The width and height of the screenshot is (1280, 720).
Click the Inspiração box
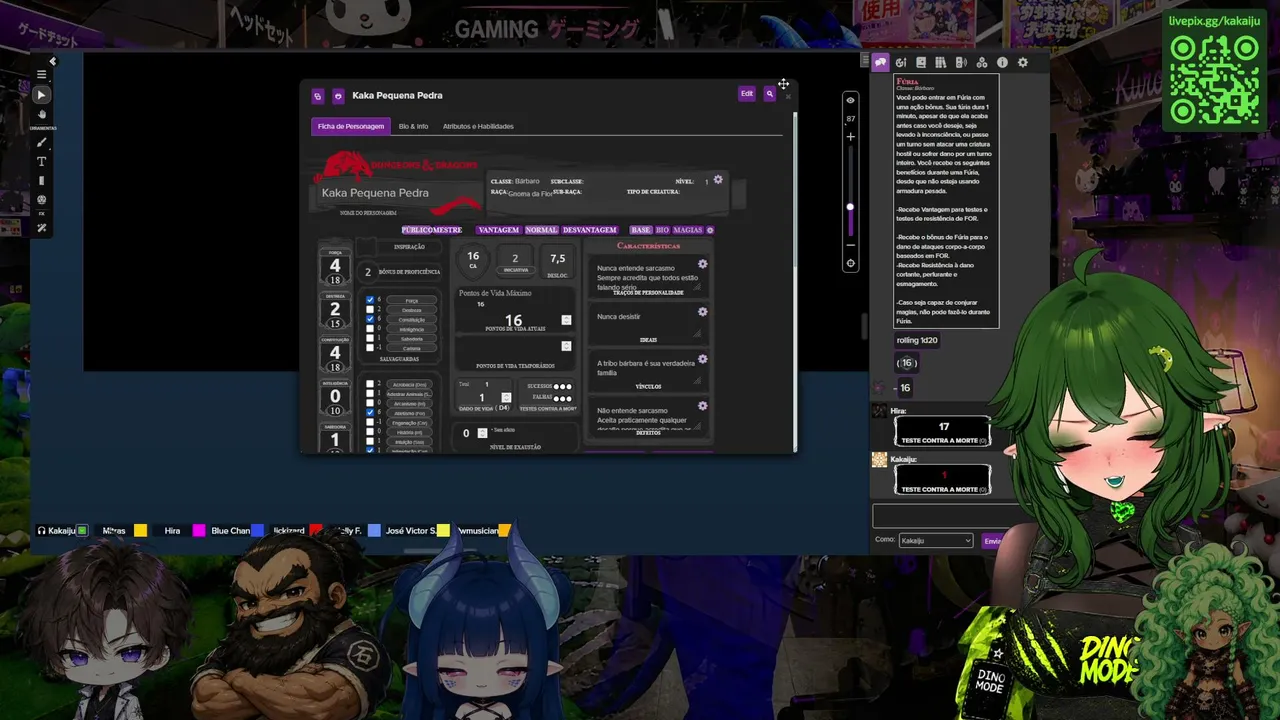point(367,246)
